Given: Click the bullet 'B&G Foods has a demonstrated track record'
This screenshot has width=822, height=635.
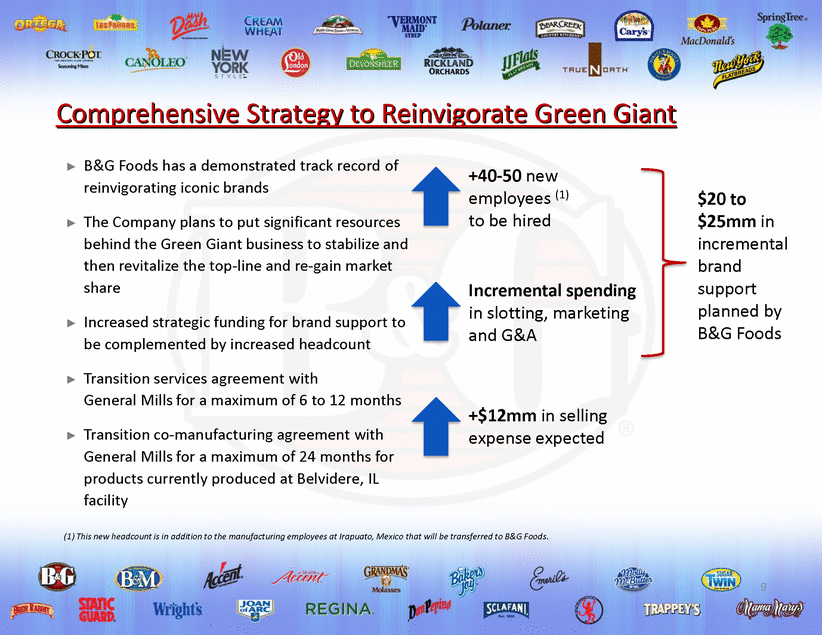Looking at the screenshot, I should tap(241, 177).
